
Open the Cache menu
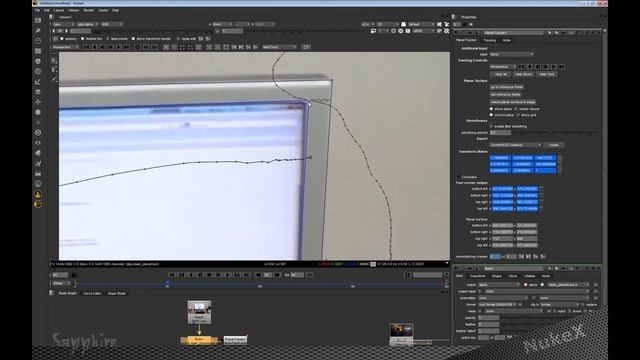(103, 10)
